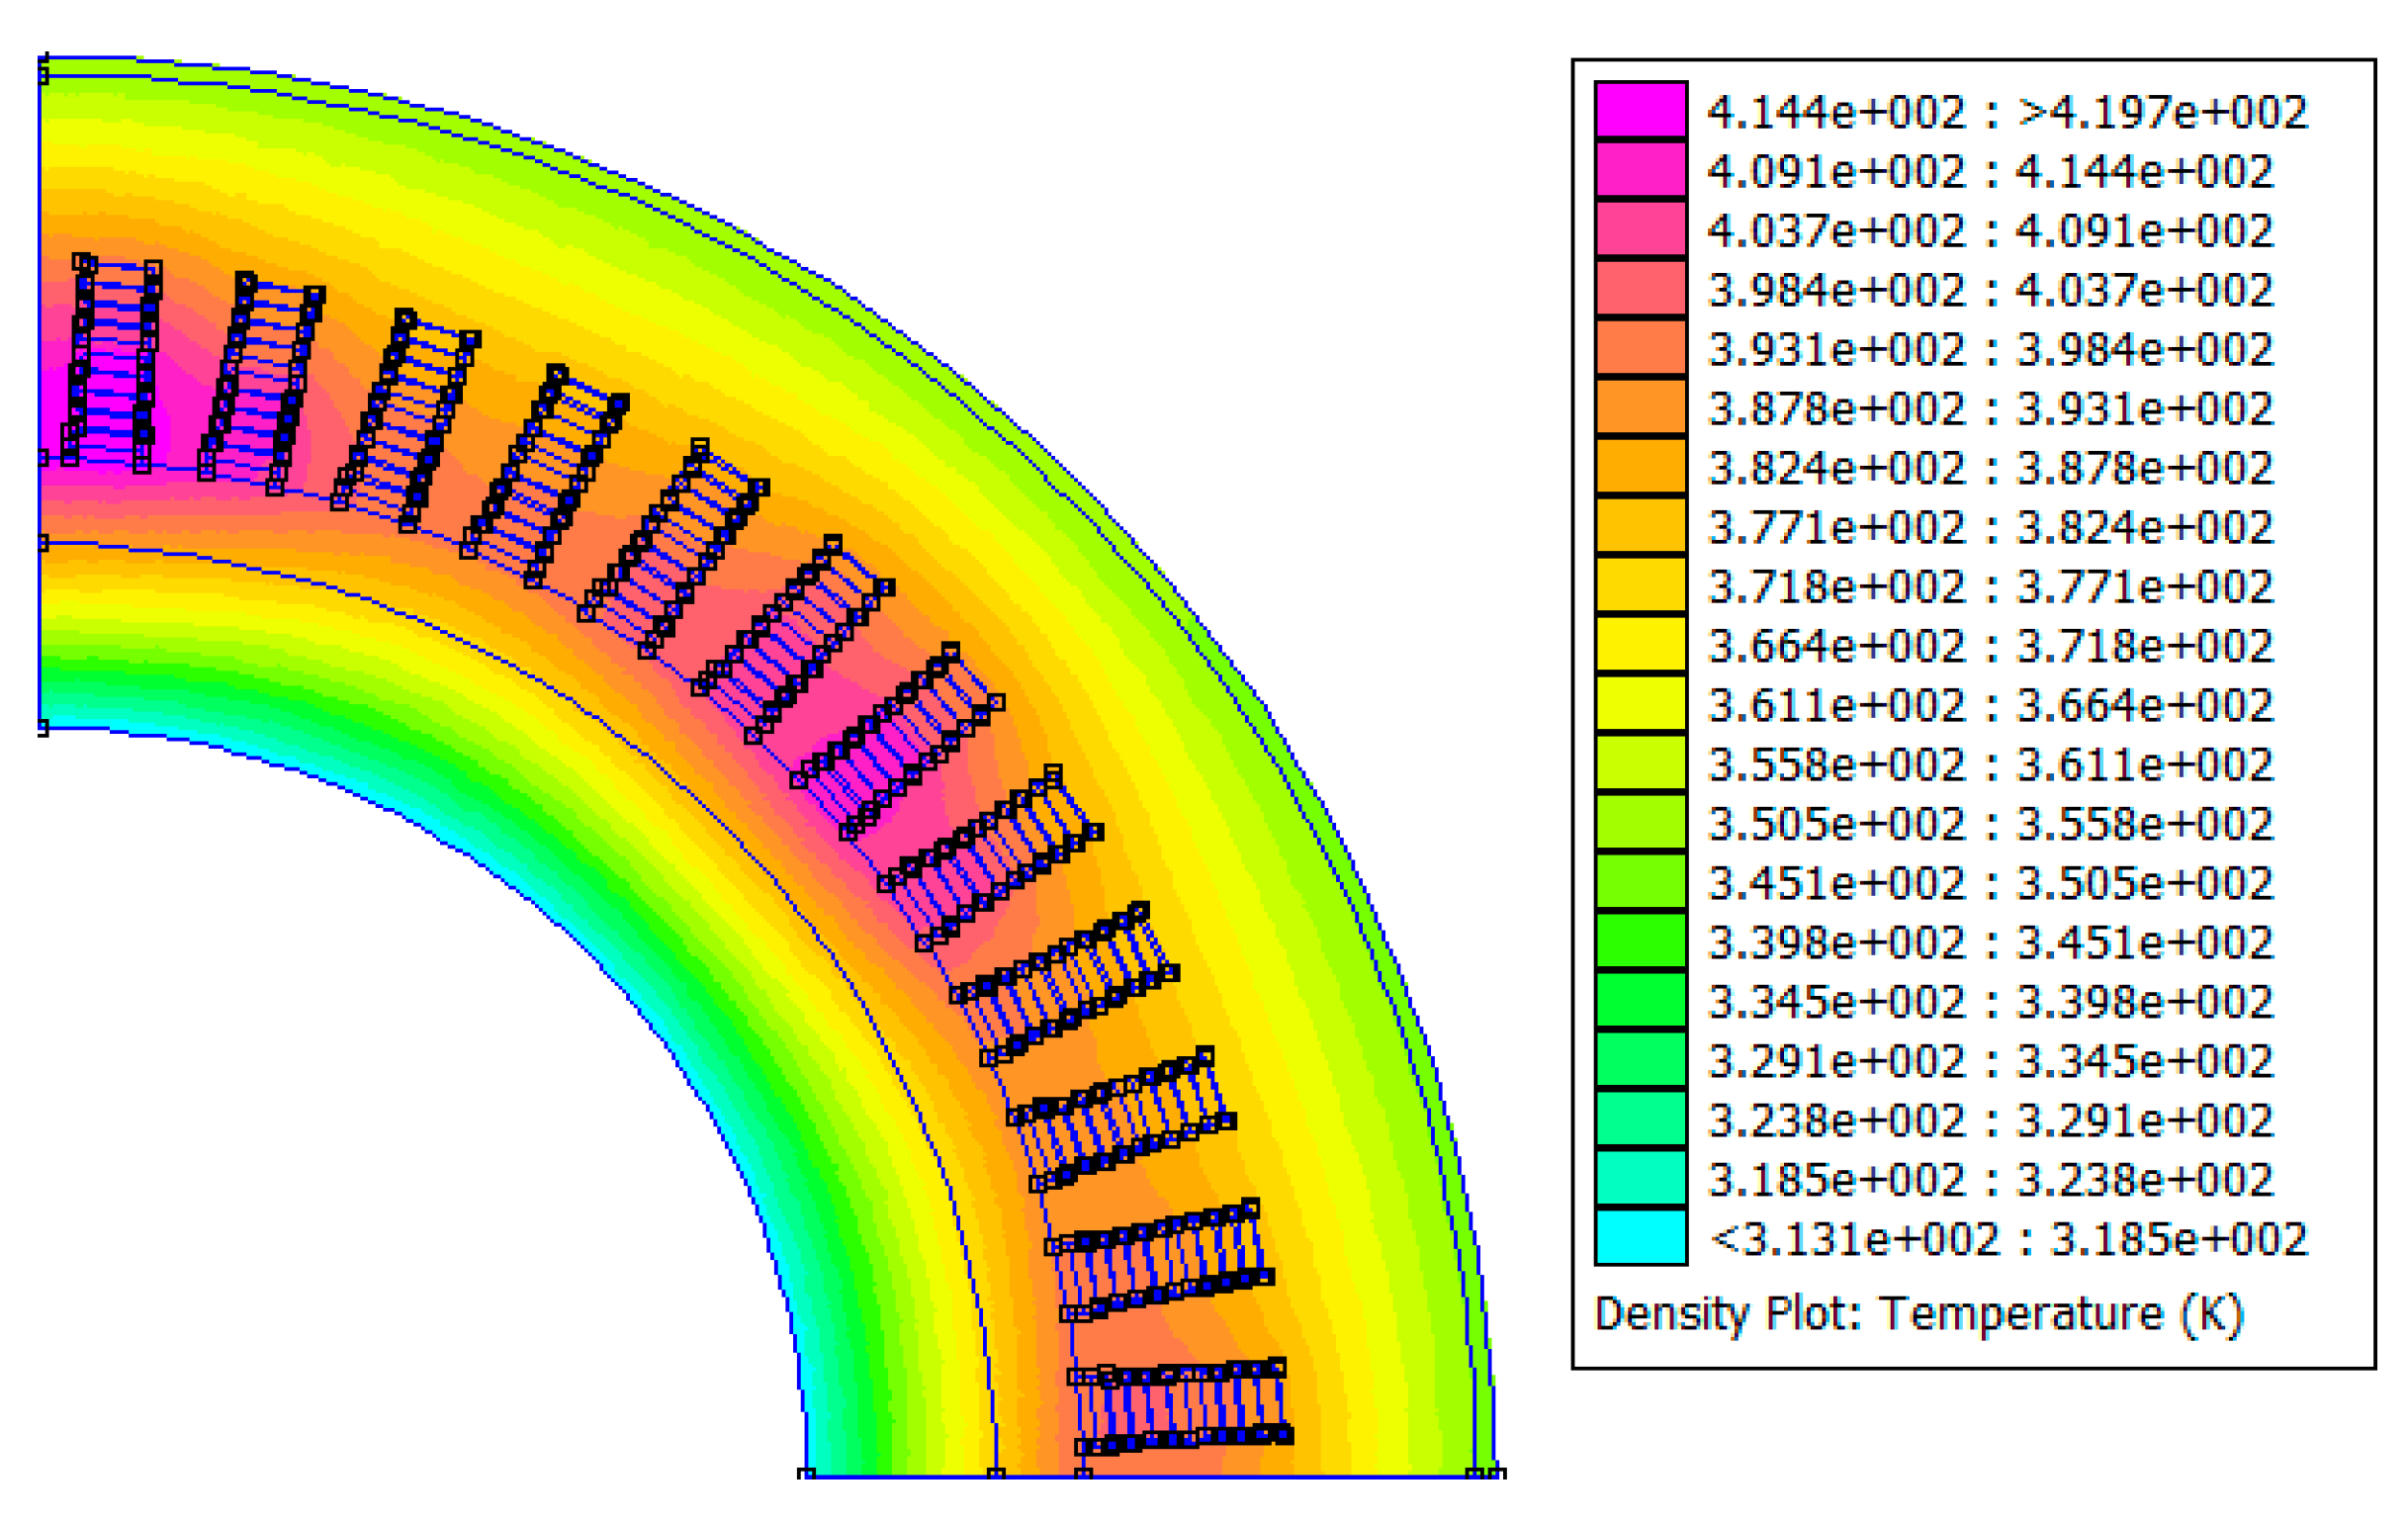Click swatch for 3.824e+002 : 3.878e+002 range
The width and height of the screenshot is (2408, 1524).
click(1640, 466)
